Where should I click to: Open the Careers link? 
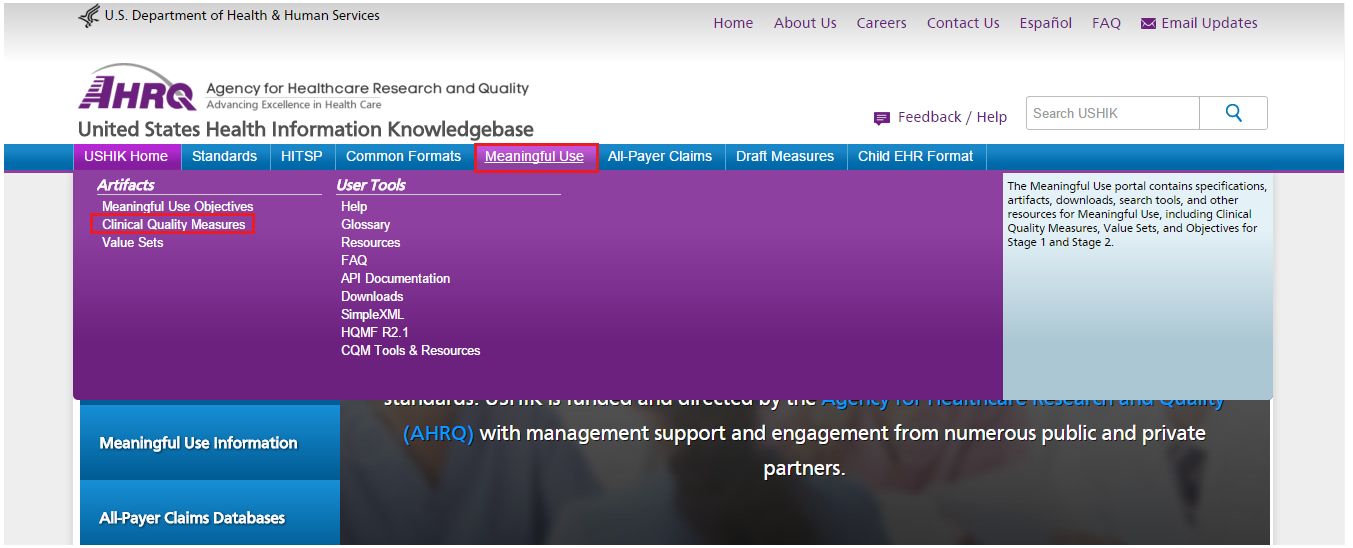(881, 23)
